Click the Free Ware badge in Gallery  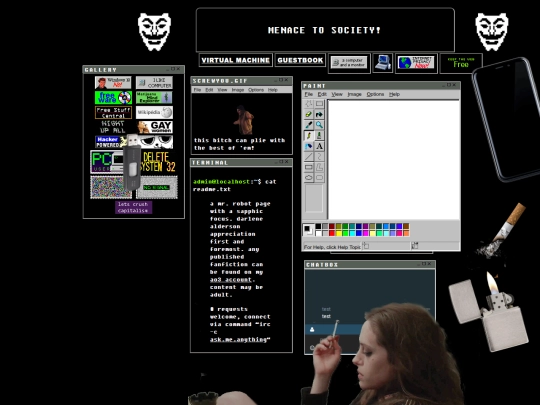[x=113, y=97]
